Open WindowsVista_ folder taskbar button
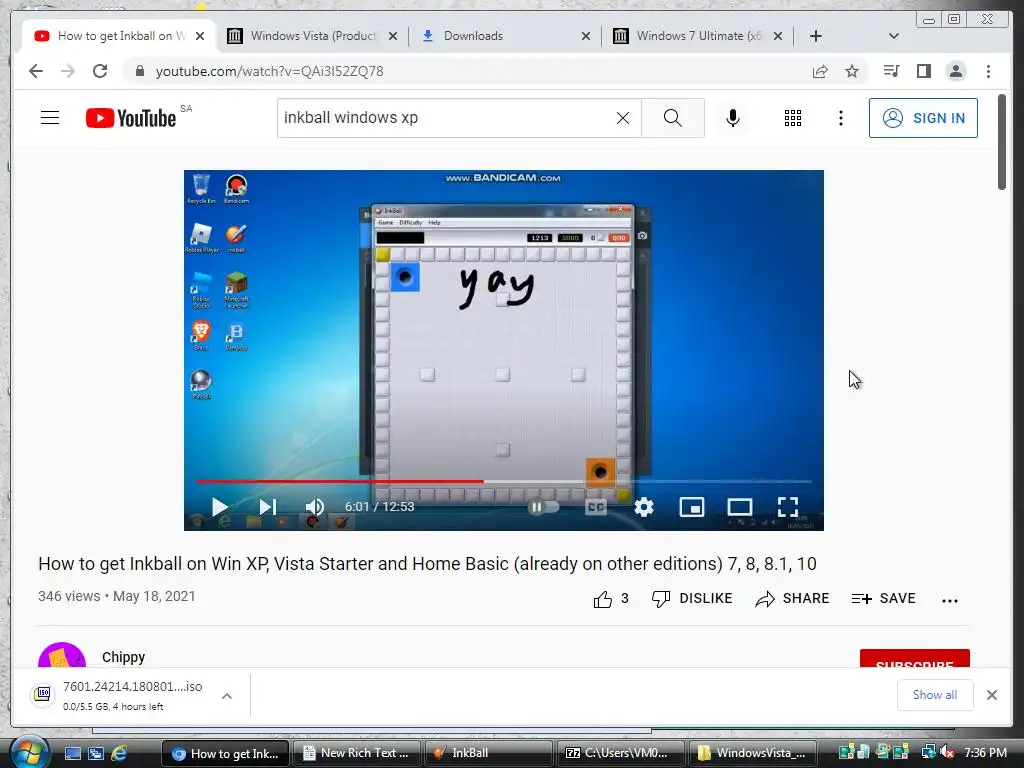Image resolution: width=1024 pixels, height=768 pixels. pos(751,753)
